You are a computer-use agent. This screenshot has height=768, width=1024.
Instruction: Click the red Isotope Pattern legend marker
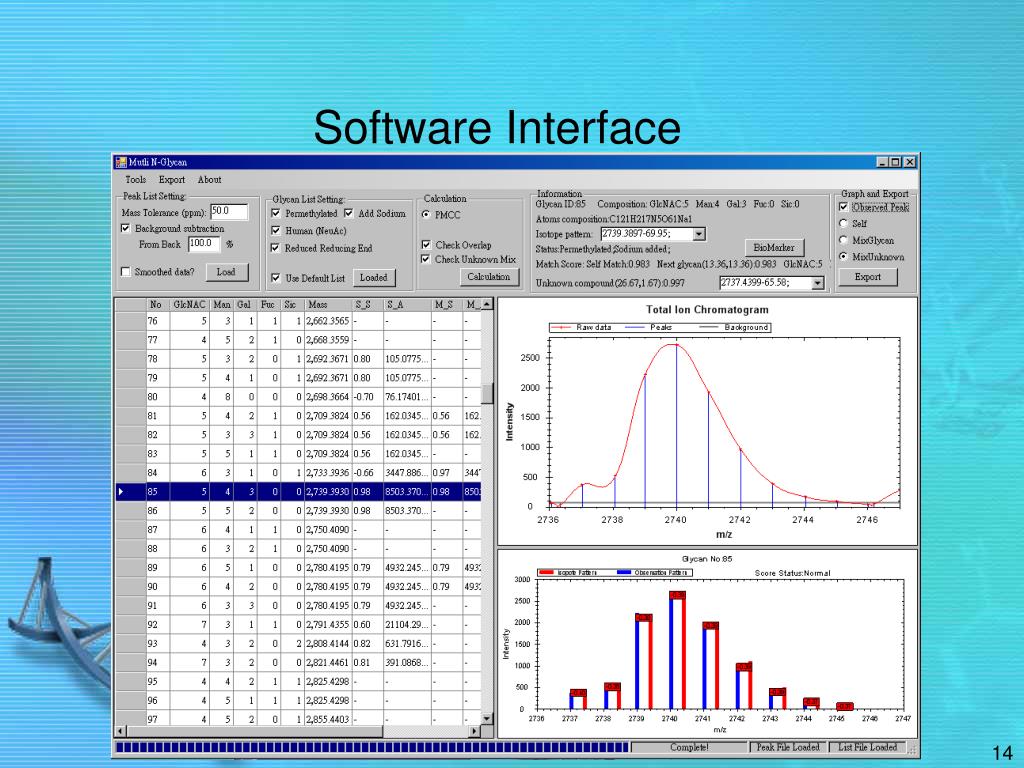(x=547, y=572)
